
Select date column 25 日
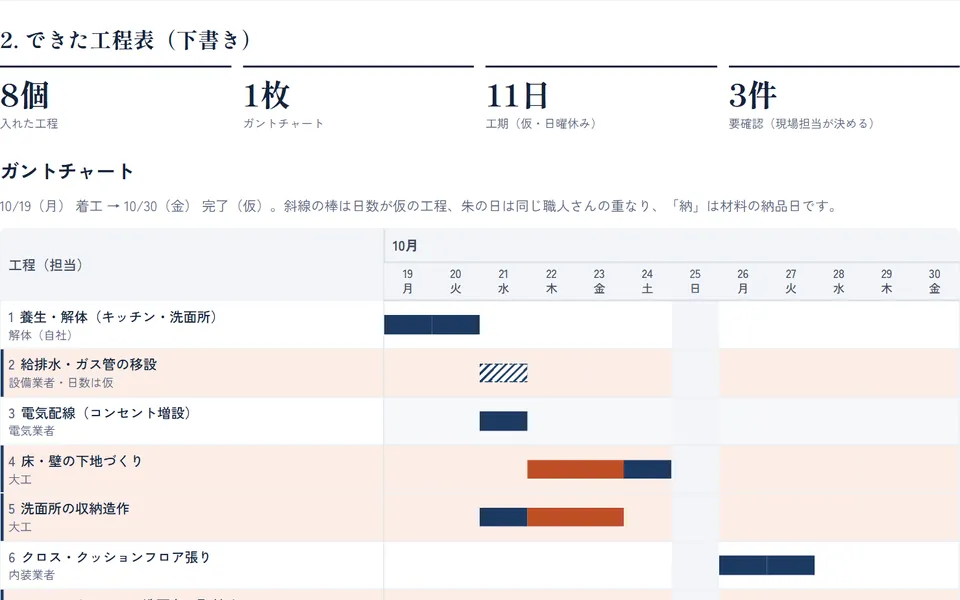pyautogui.click(x=695, y=282)
